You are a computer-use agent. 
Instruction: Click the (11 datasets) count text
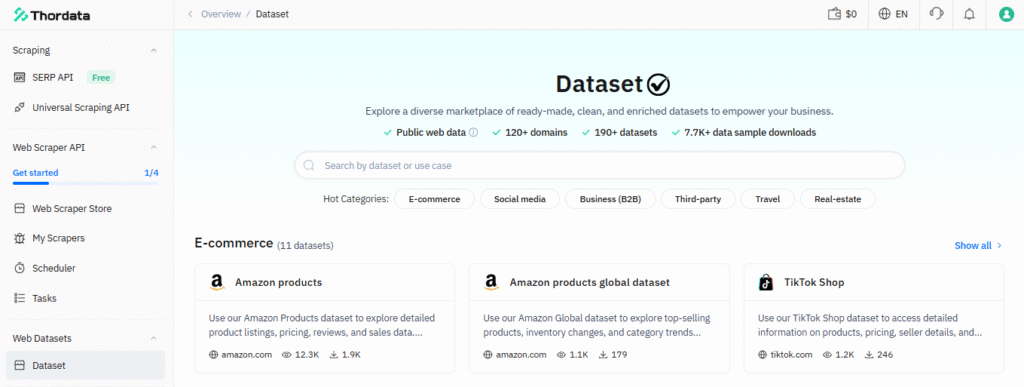click(x=306, y=246)
